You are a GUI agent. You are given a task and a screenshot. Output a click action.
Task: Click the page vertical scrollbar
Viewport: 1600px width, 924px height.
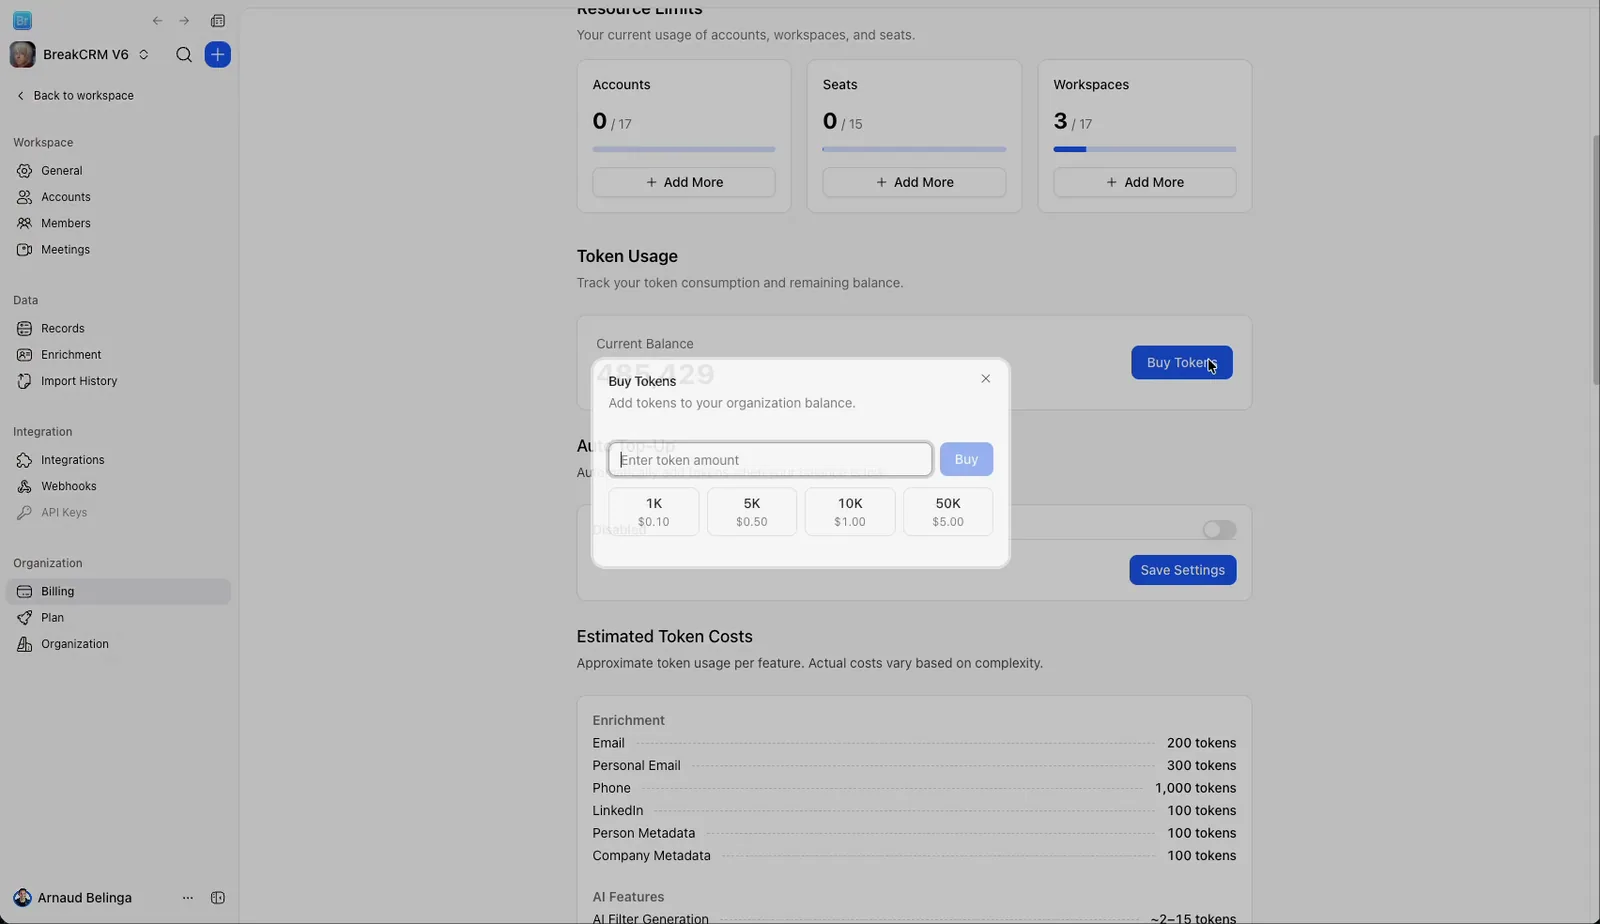point(1595,260)
